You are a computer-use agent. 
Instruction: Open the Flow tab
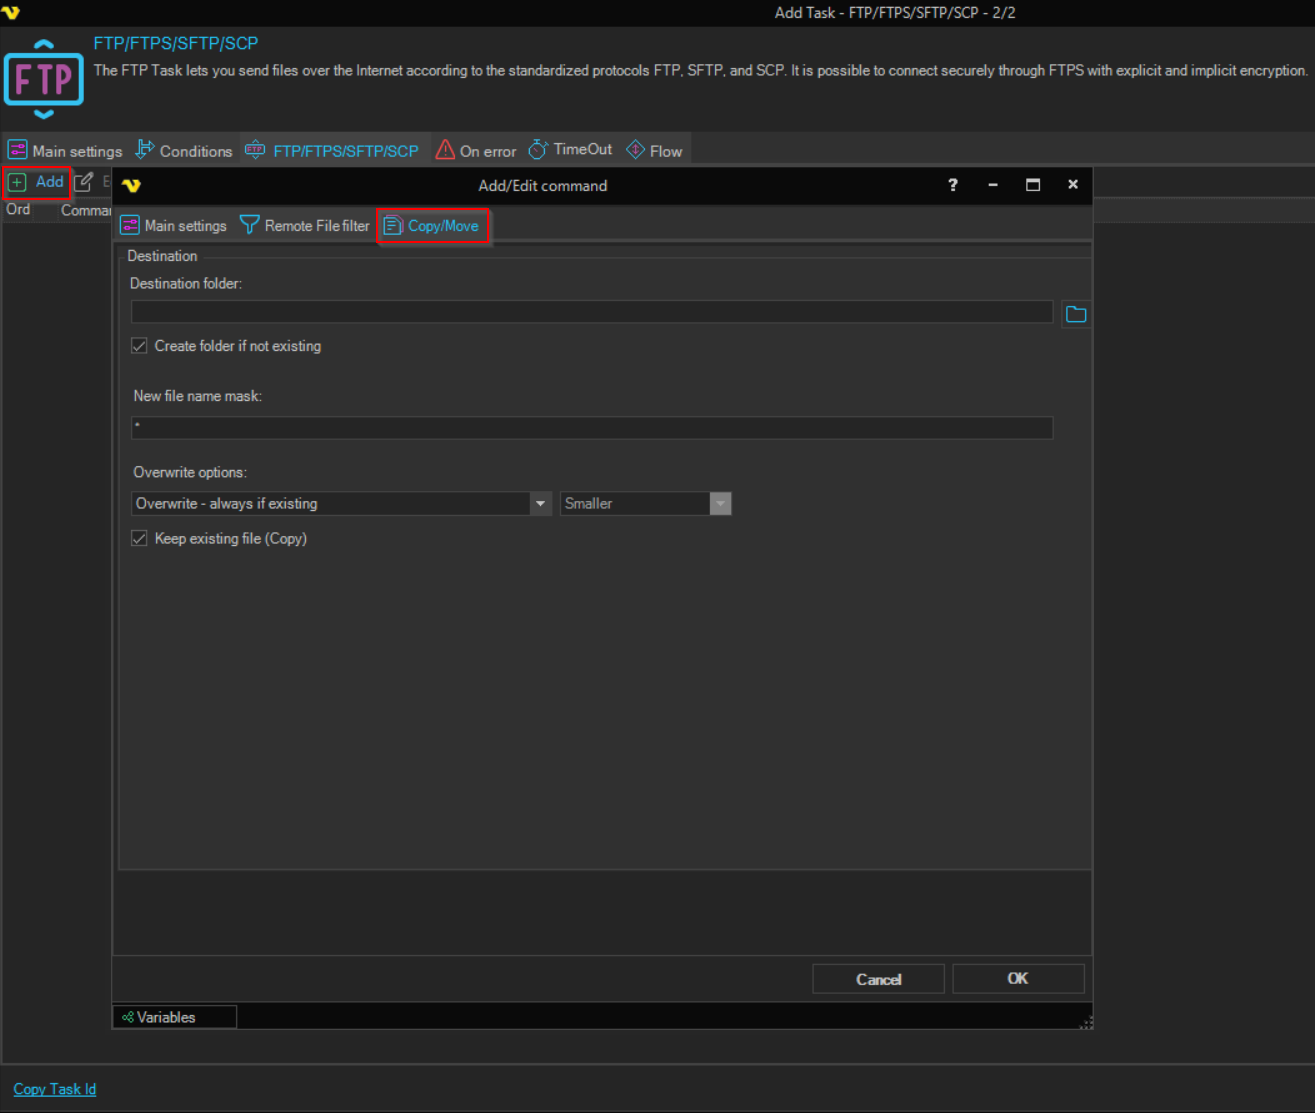tap(654, 151)
